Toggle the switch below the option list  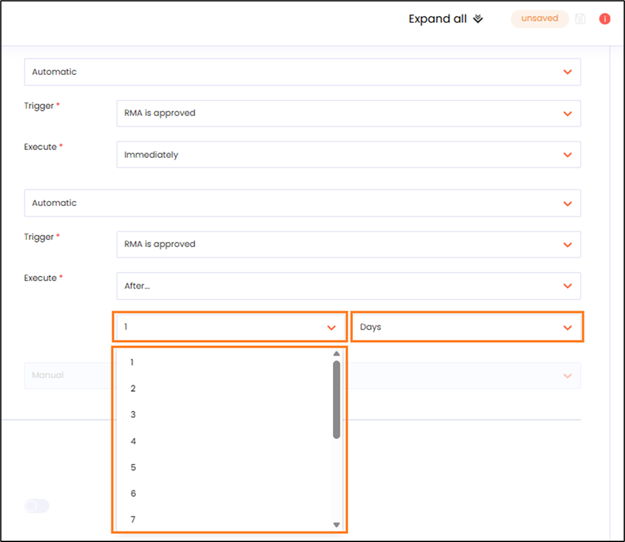click(37, 506)
